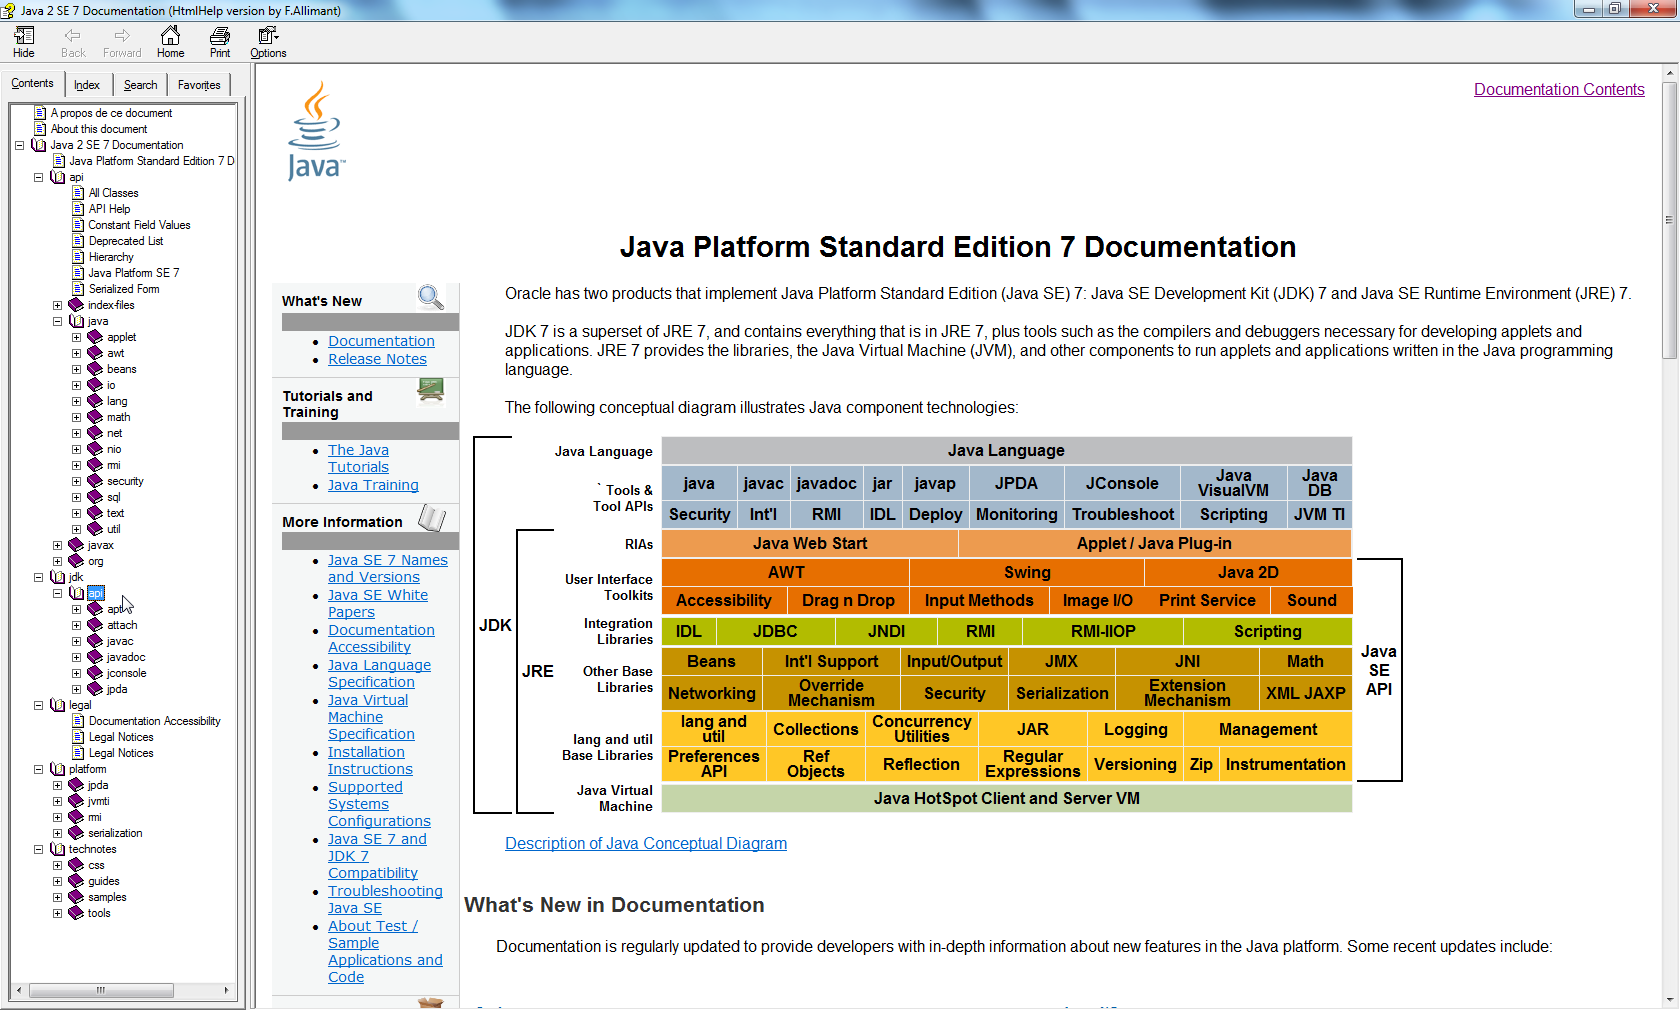Click the Java logo image
Image resolution: width=1680 pixels, height=1010 pixels.
click(x=316, y=131)
